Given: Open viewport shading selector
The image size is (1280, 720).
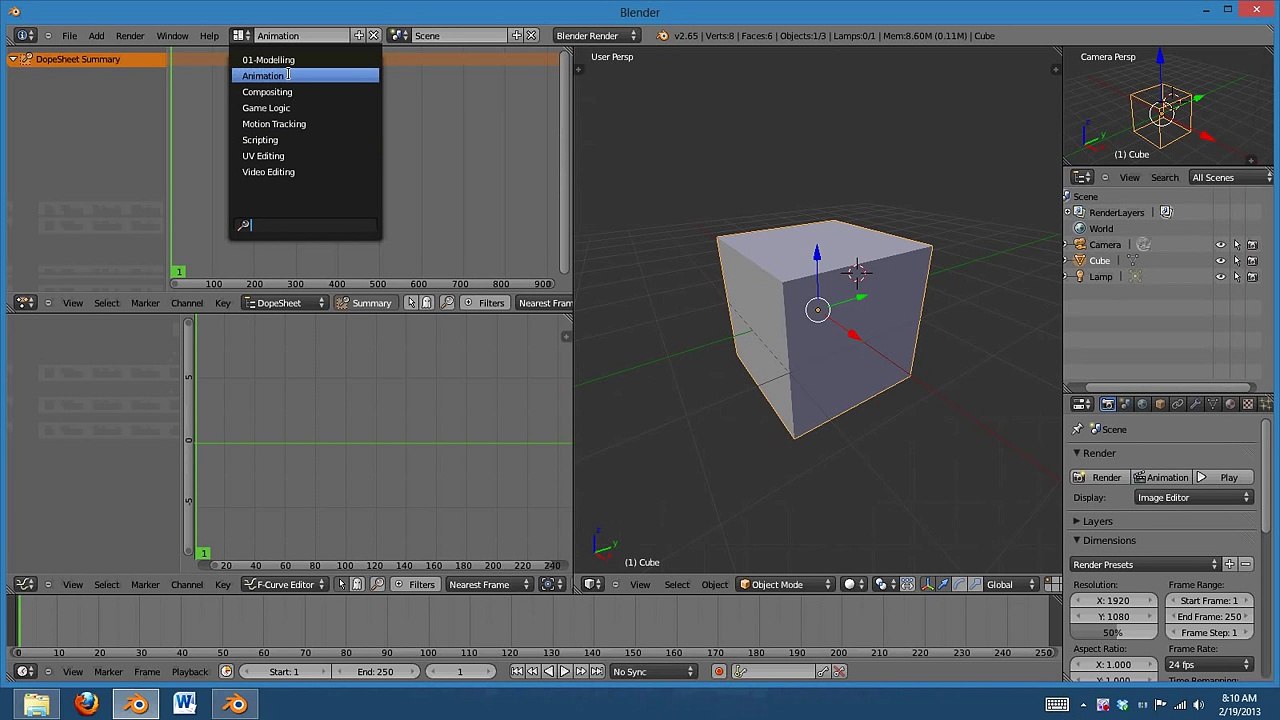Looking at the screenshot, I should tap(854, 584).
